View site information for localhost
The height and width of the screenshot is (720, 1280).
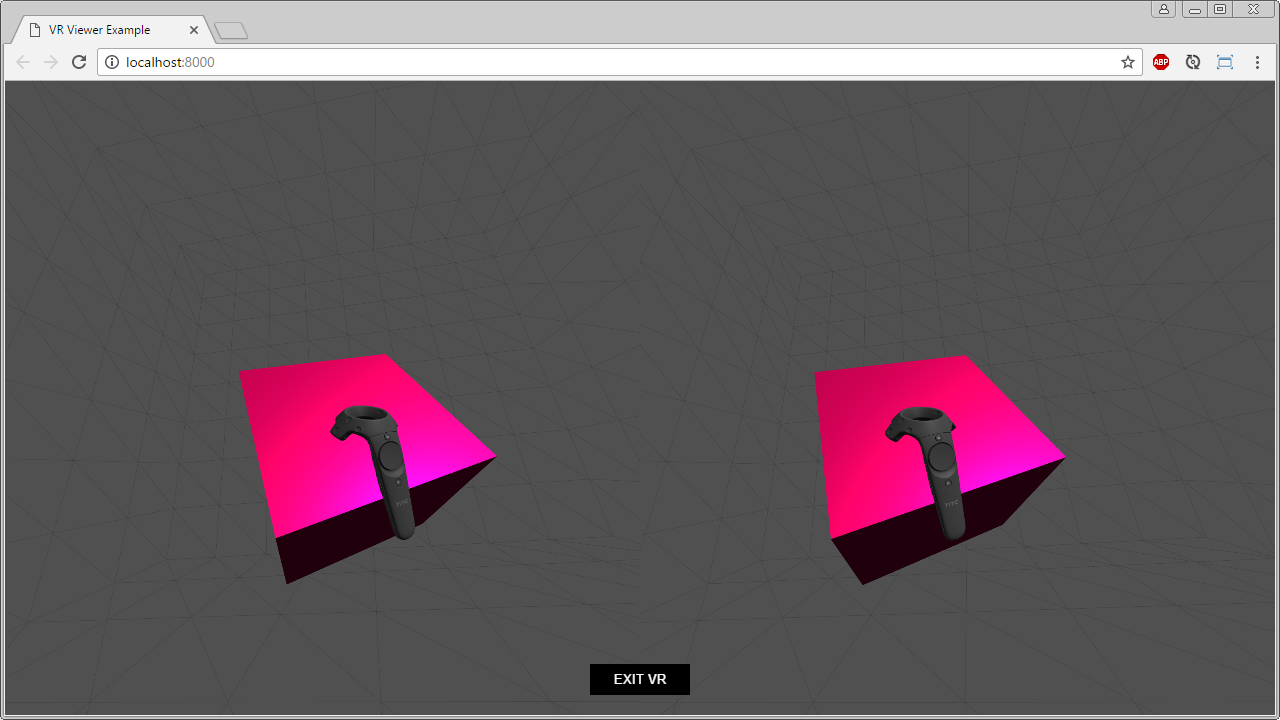[112, 62]
